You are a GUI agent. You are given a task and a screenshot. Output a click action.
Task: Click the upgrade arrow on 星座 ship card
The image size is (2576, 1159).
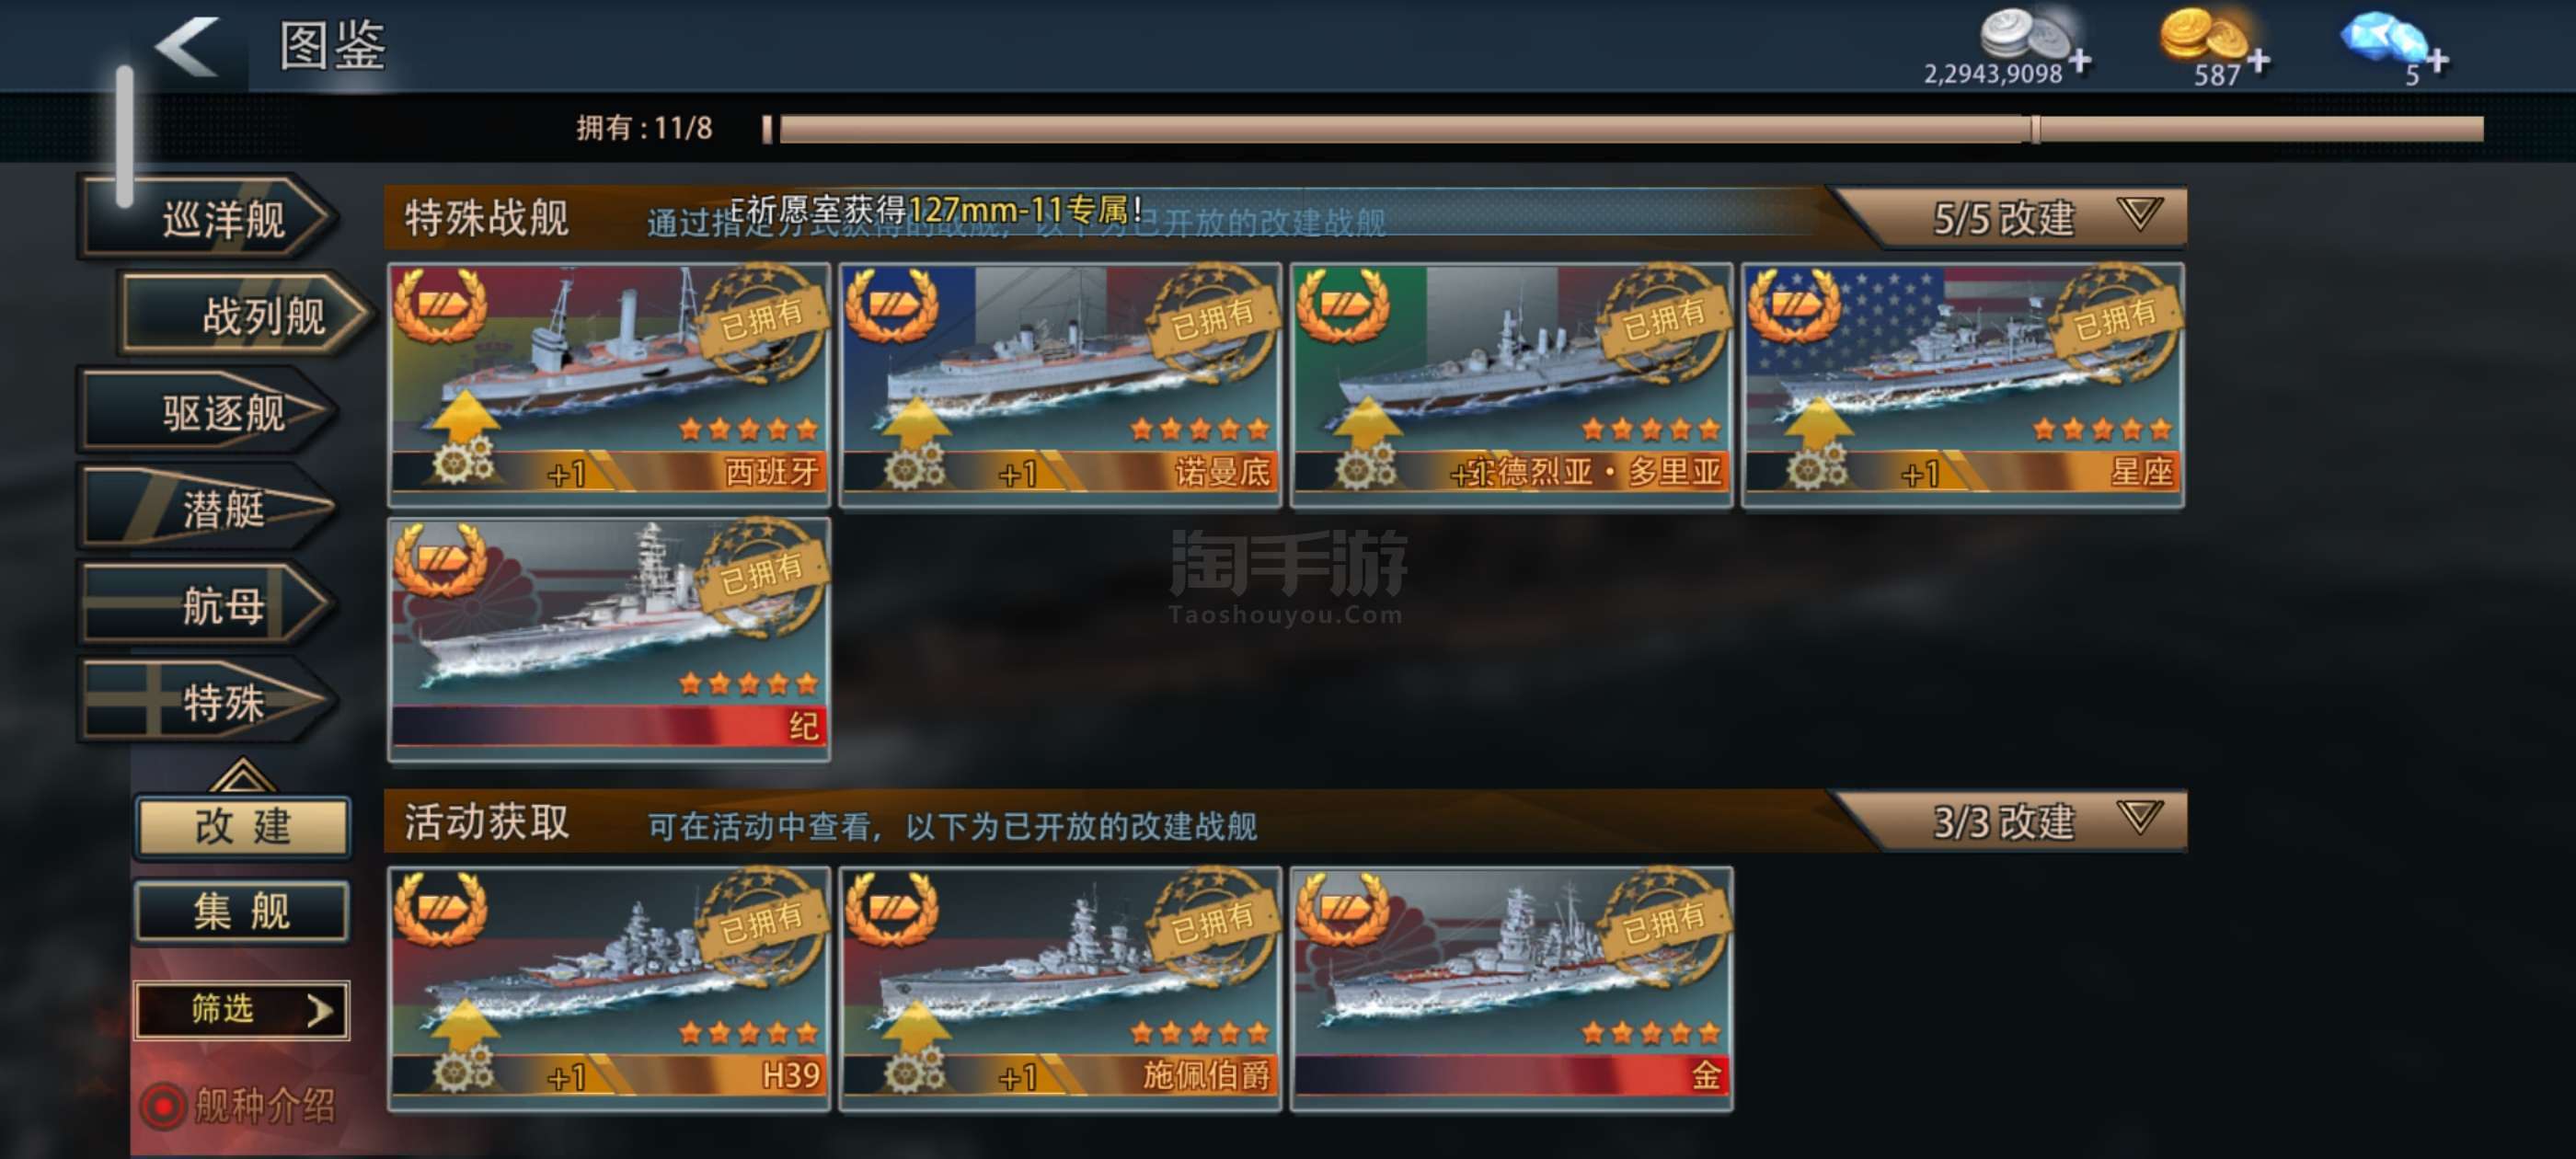1817,438
